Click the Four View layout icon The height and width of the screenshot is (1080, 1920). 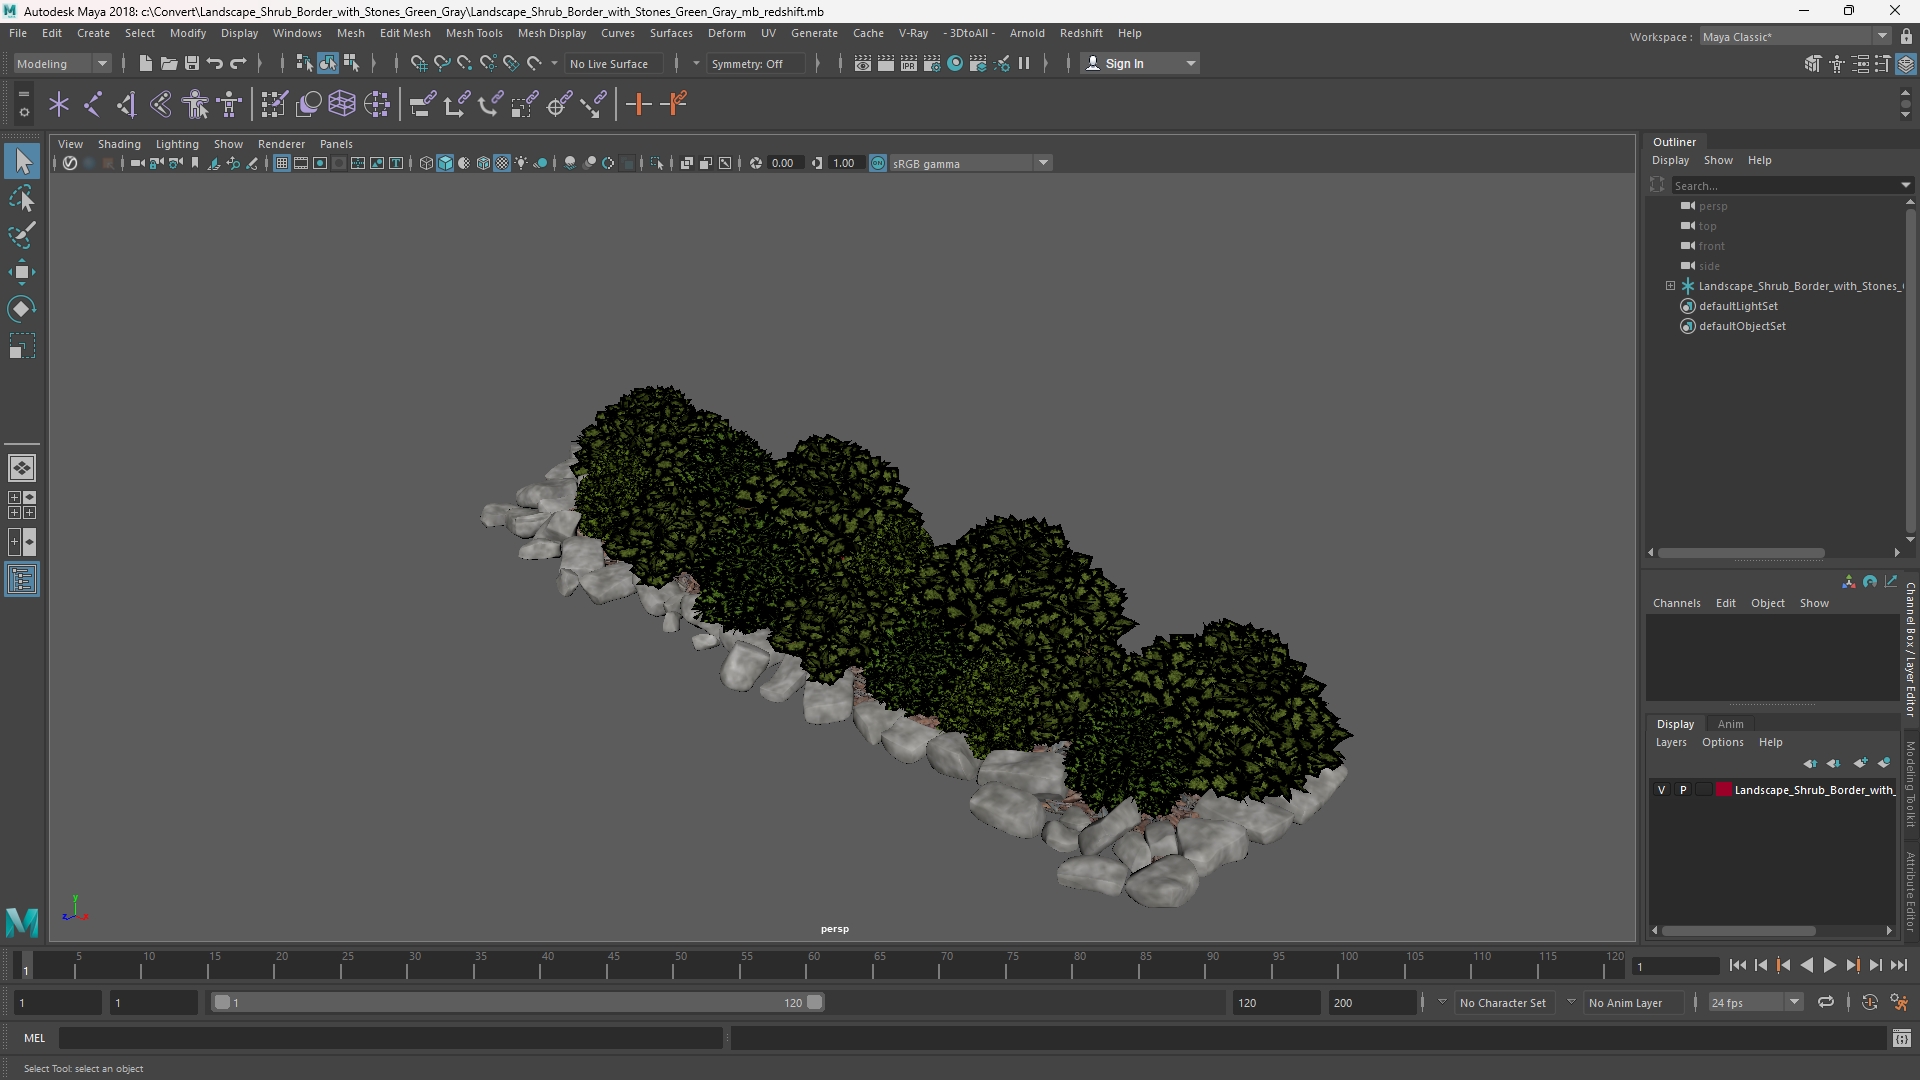click(22, 505)
